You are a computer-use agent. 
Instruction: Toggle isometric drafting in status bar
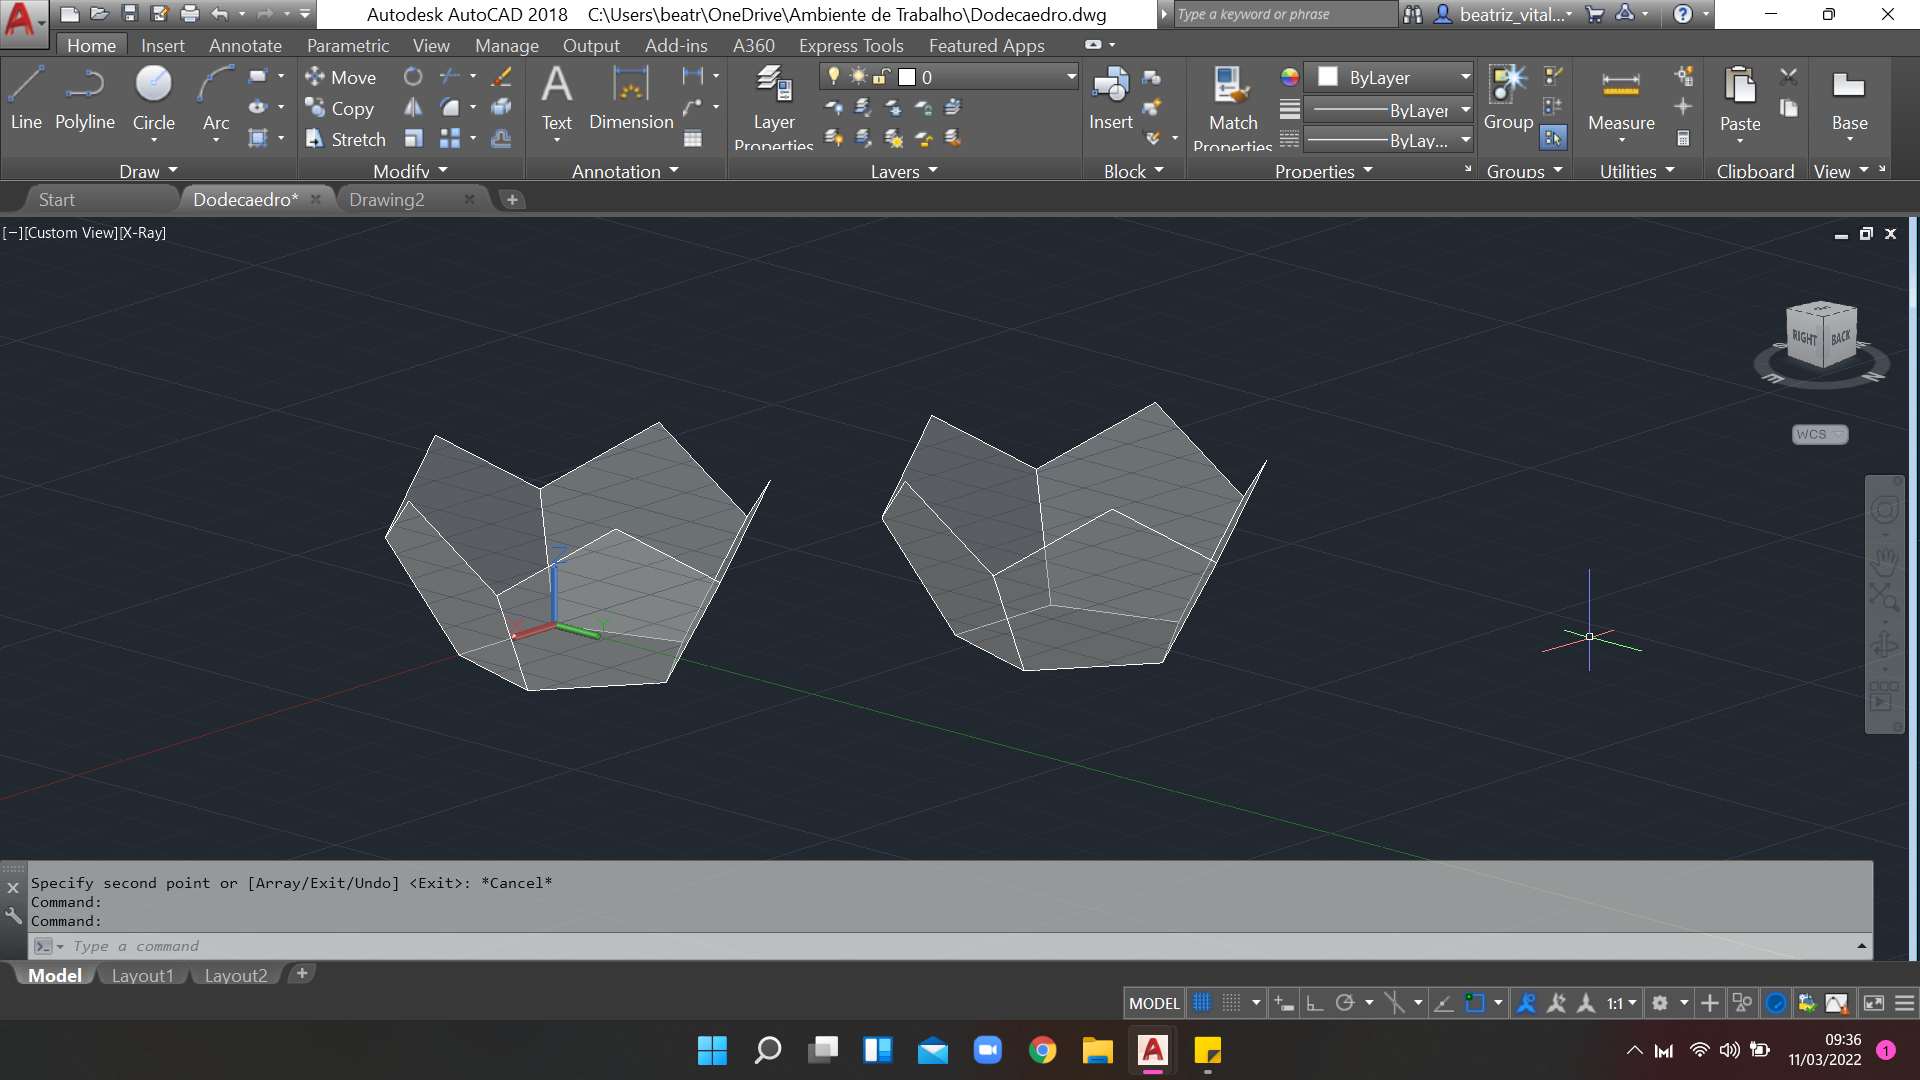pyautogui.click(x=1394, y=1003)
